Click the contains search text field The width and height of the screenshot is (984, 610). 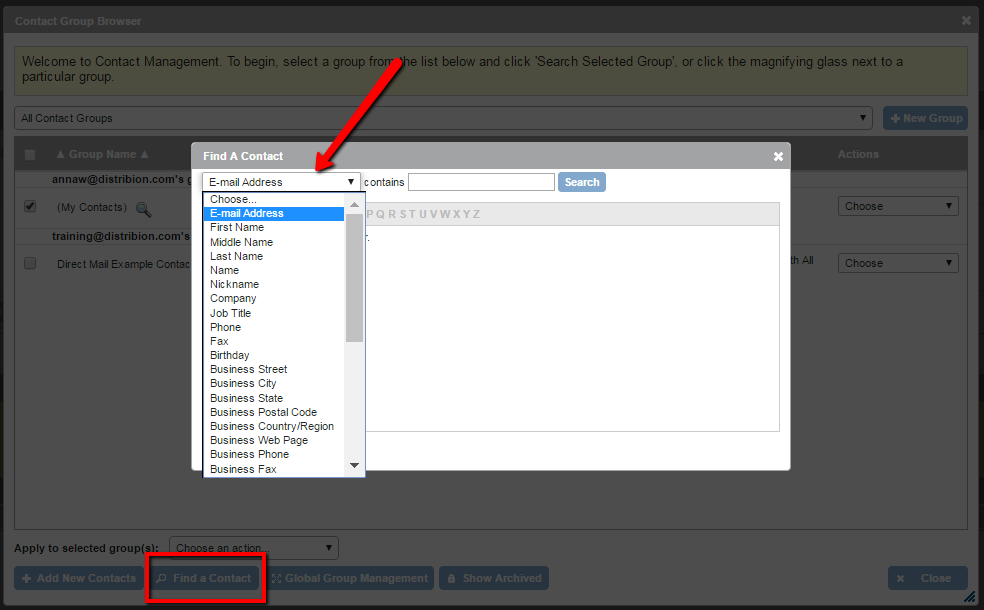coord(481,182)
